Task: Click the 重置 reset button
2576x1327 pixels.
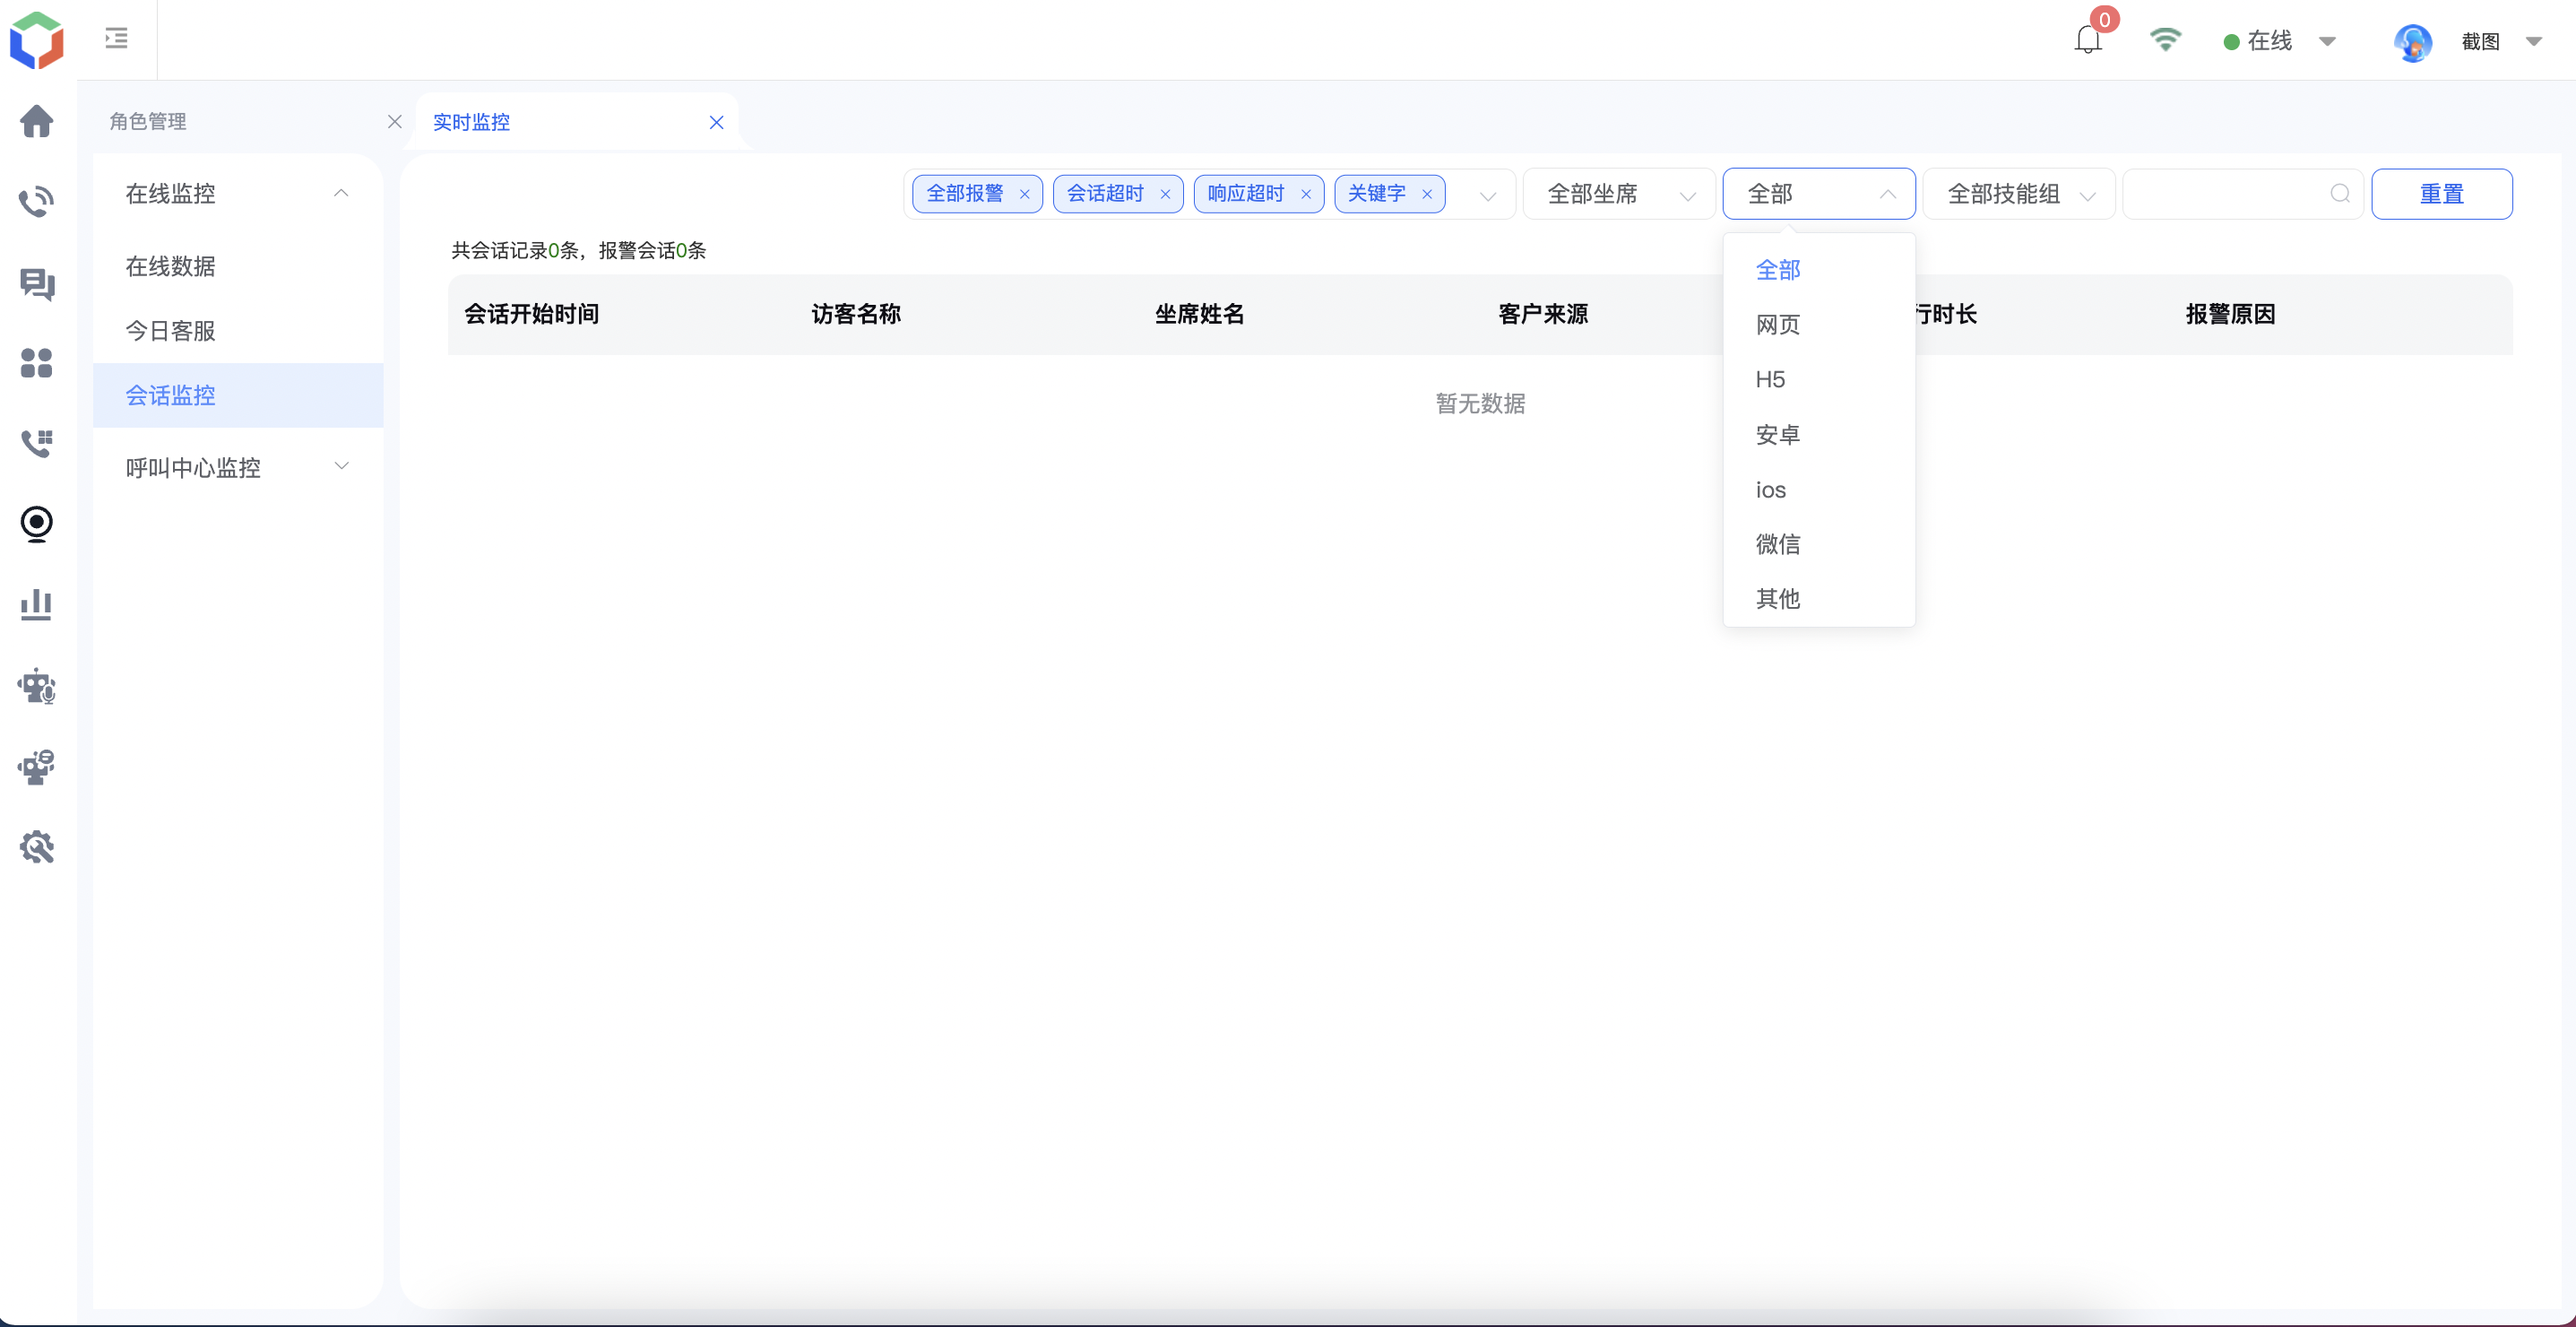Action: pos(2441,194)
